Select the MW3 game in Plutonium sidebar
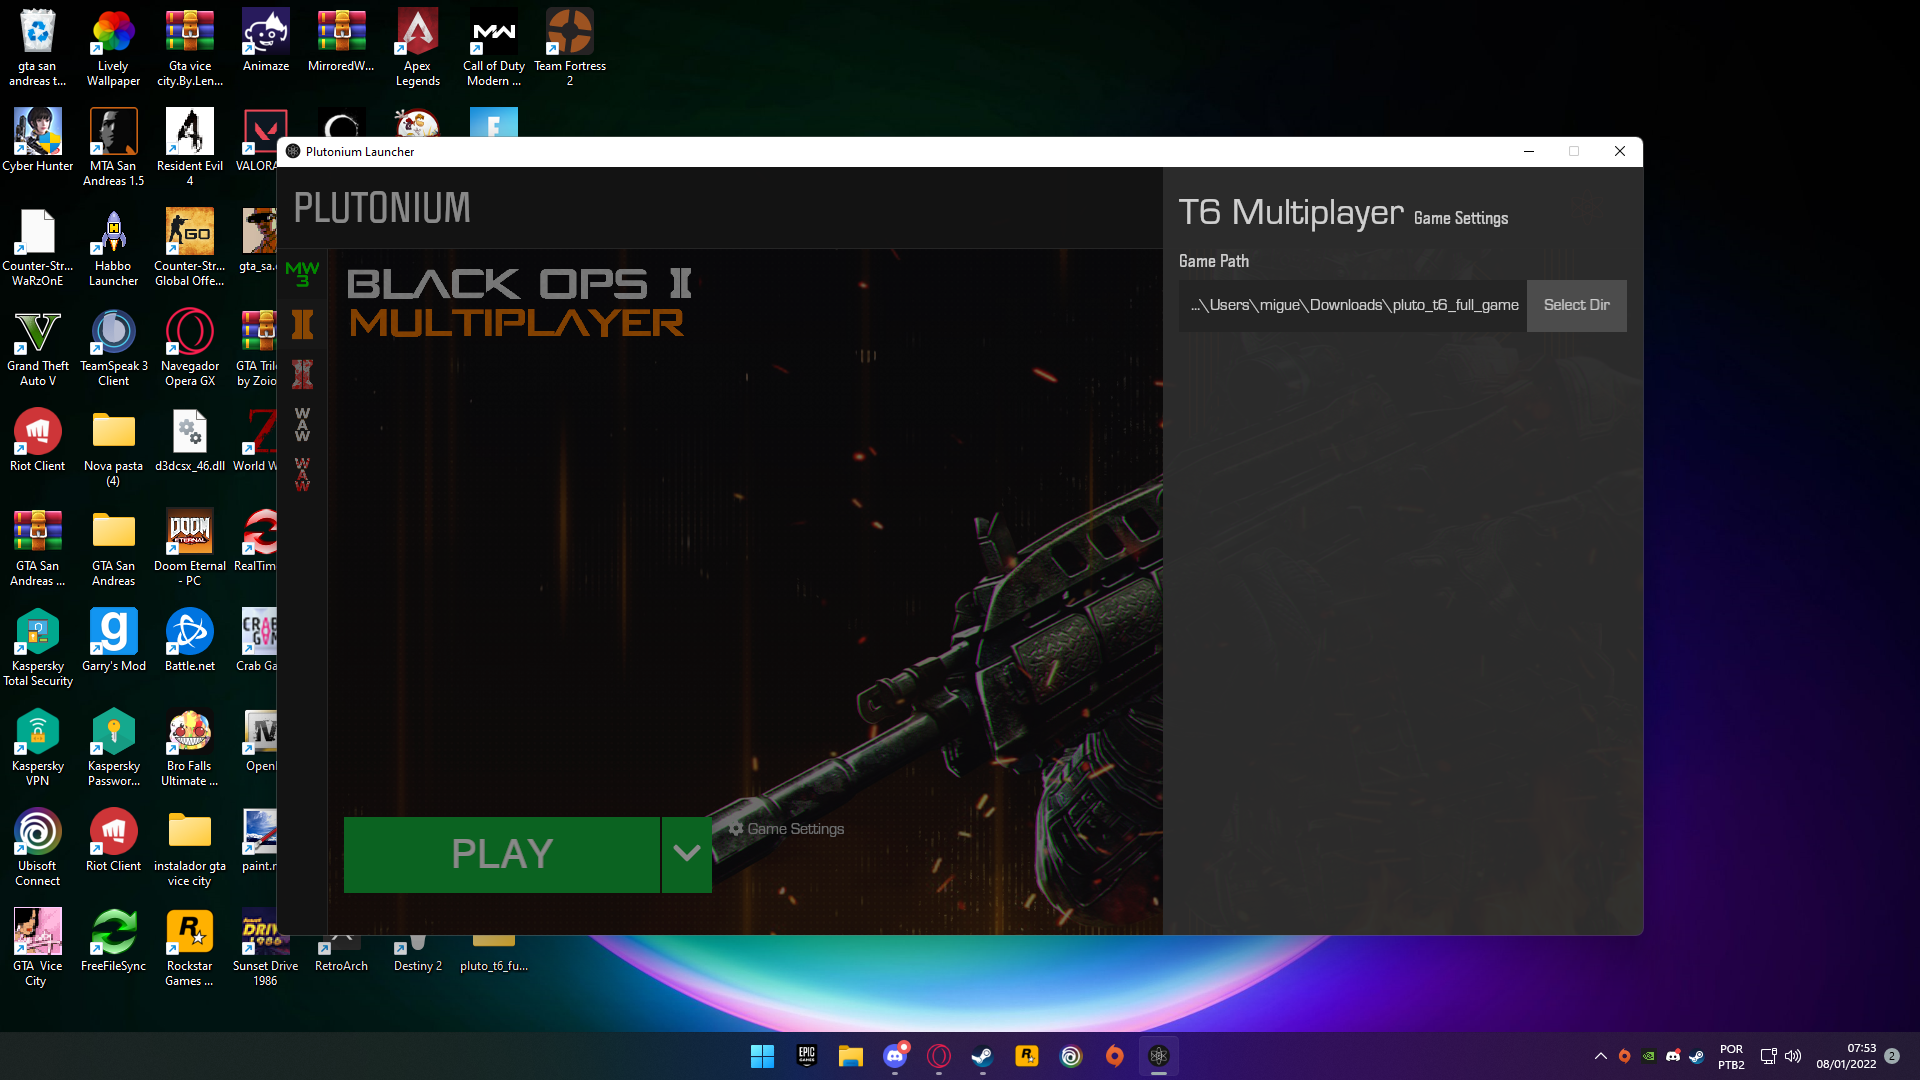The image size is (1920, 1080). [302, 273]
